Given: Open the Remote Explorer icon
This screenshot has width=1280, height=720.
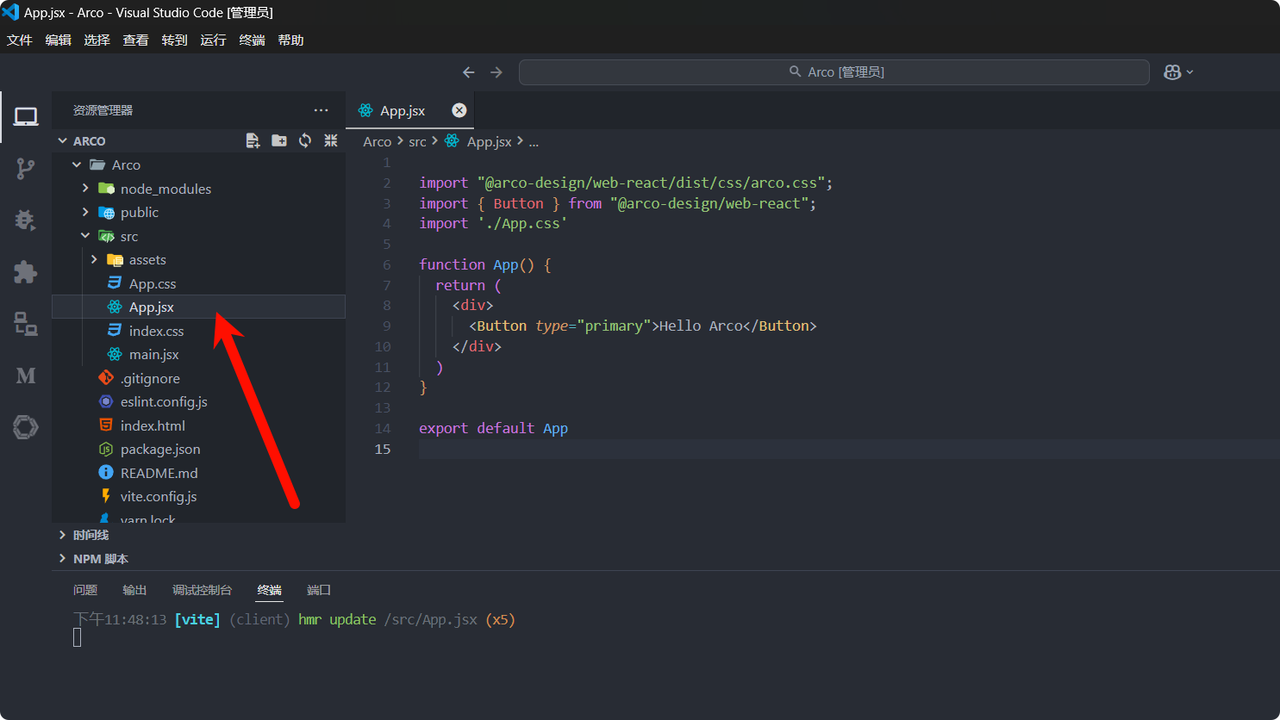Looking at the screenshot, I should [x=26, y=323].
